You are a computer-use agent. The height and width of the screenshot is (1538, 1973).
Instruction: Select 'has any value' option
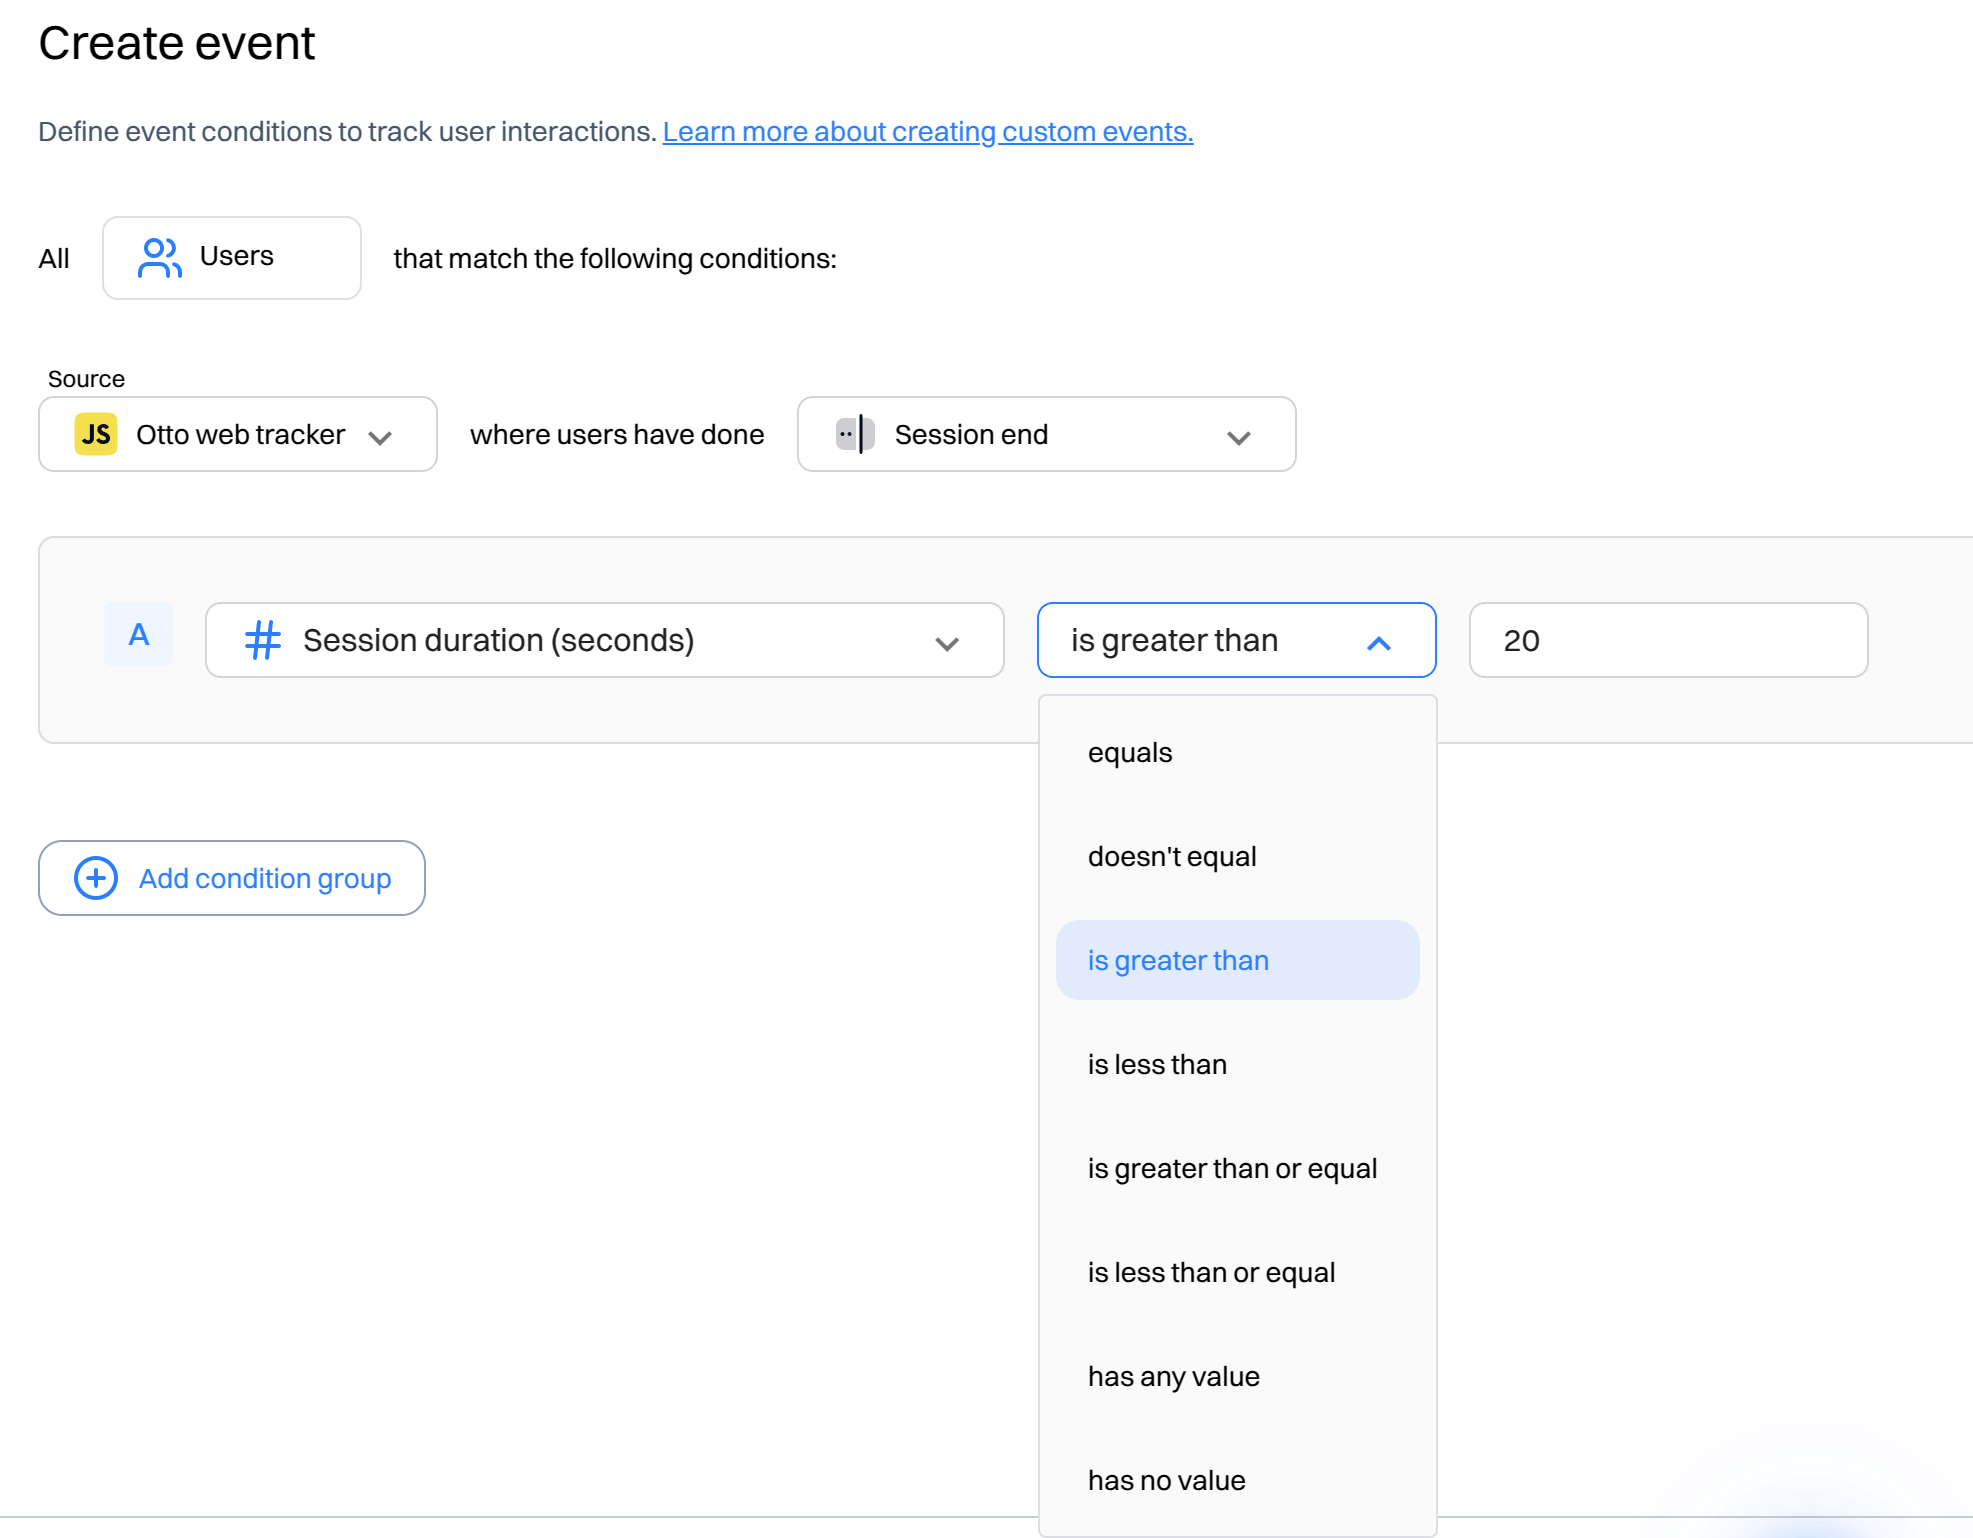1238,1376
